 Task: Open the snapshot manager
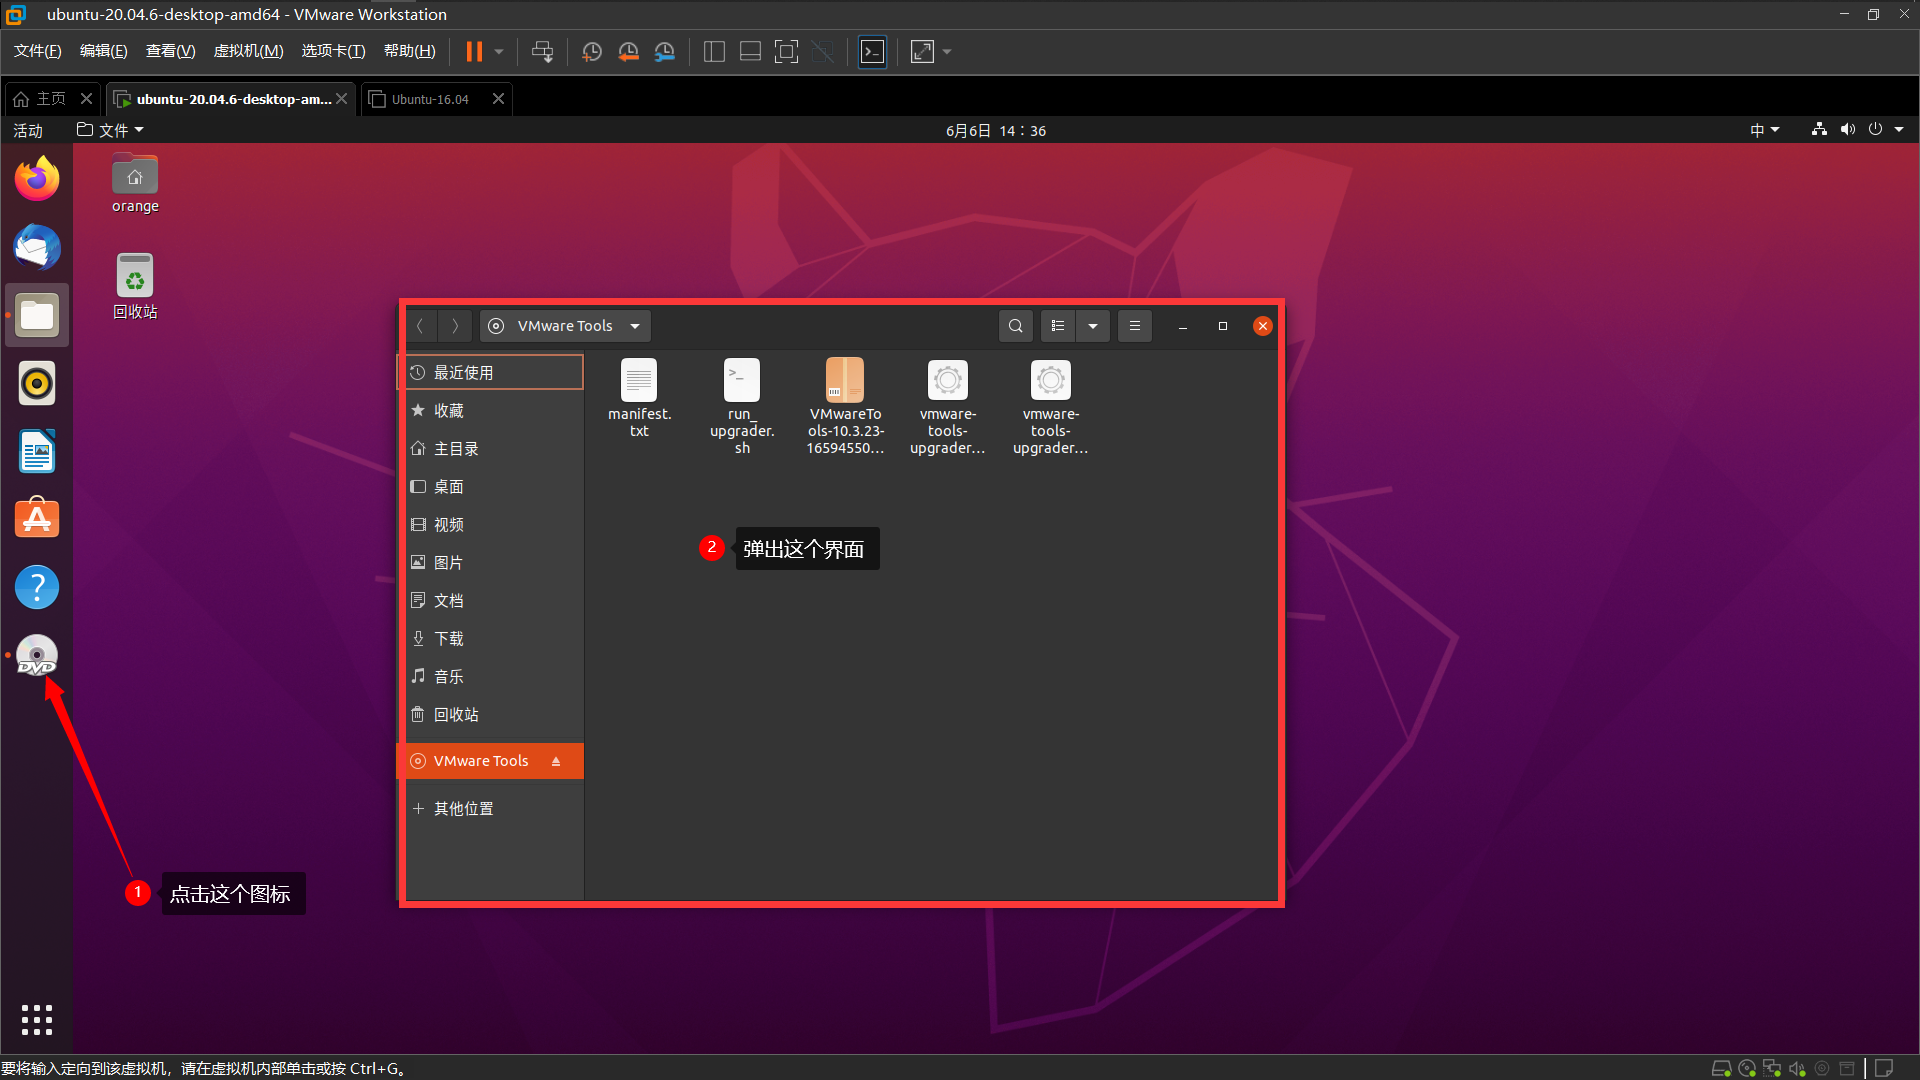pyautogui.click(x=664, y=51)
